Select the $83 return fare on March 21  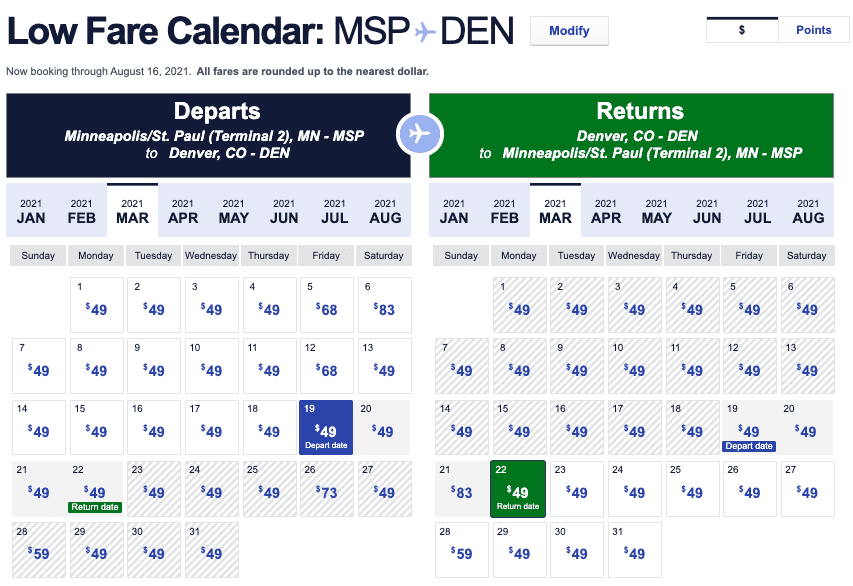point(461,488)
